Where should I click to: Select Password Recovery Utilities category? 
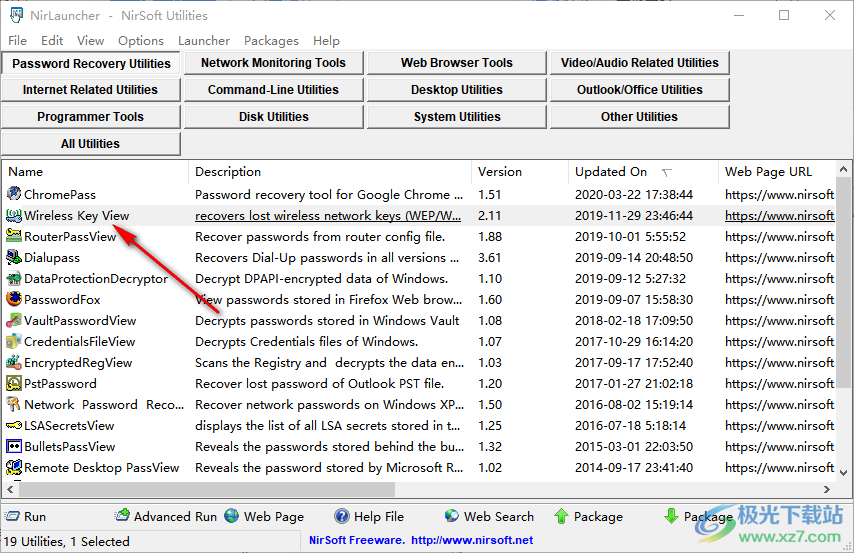(91, 63)
